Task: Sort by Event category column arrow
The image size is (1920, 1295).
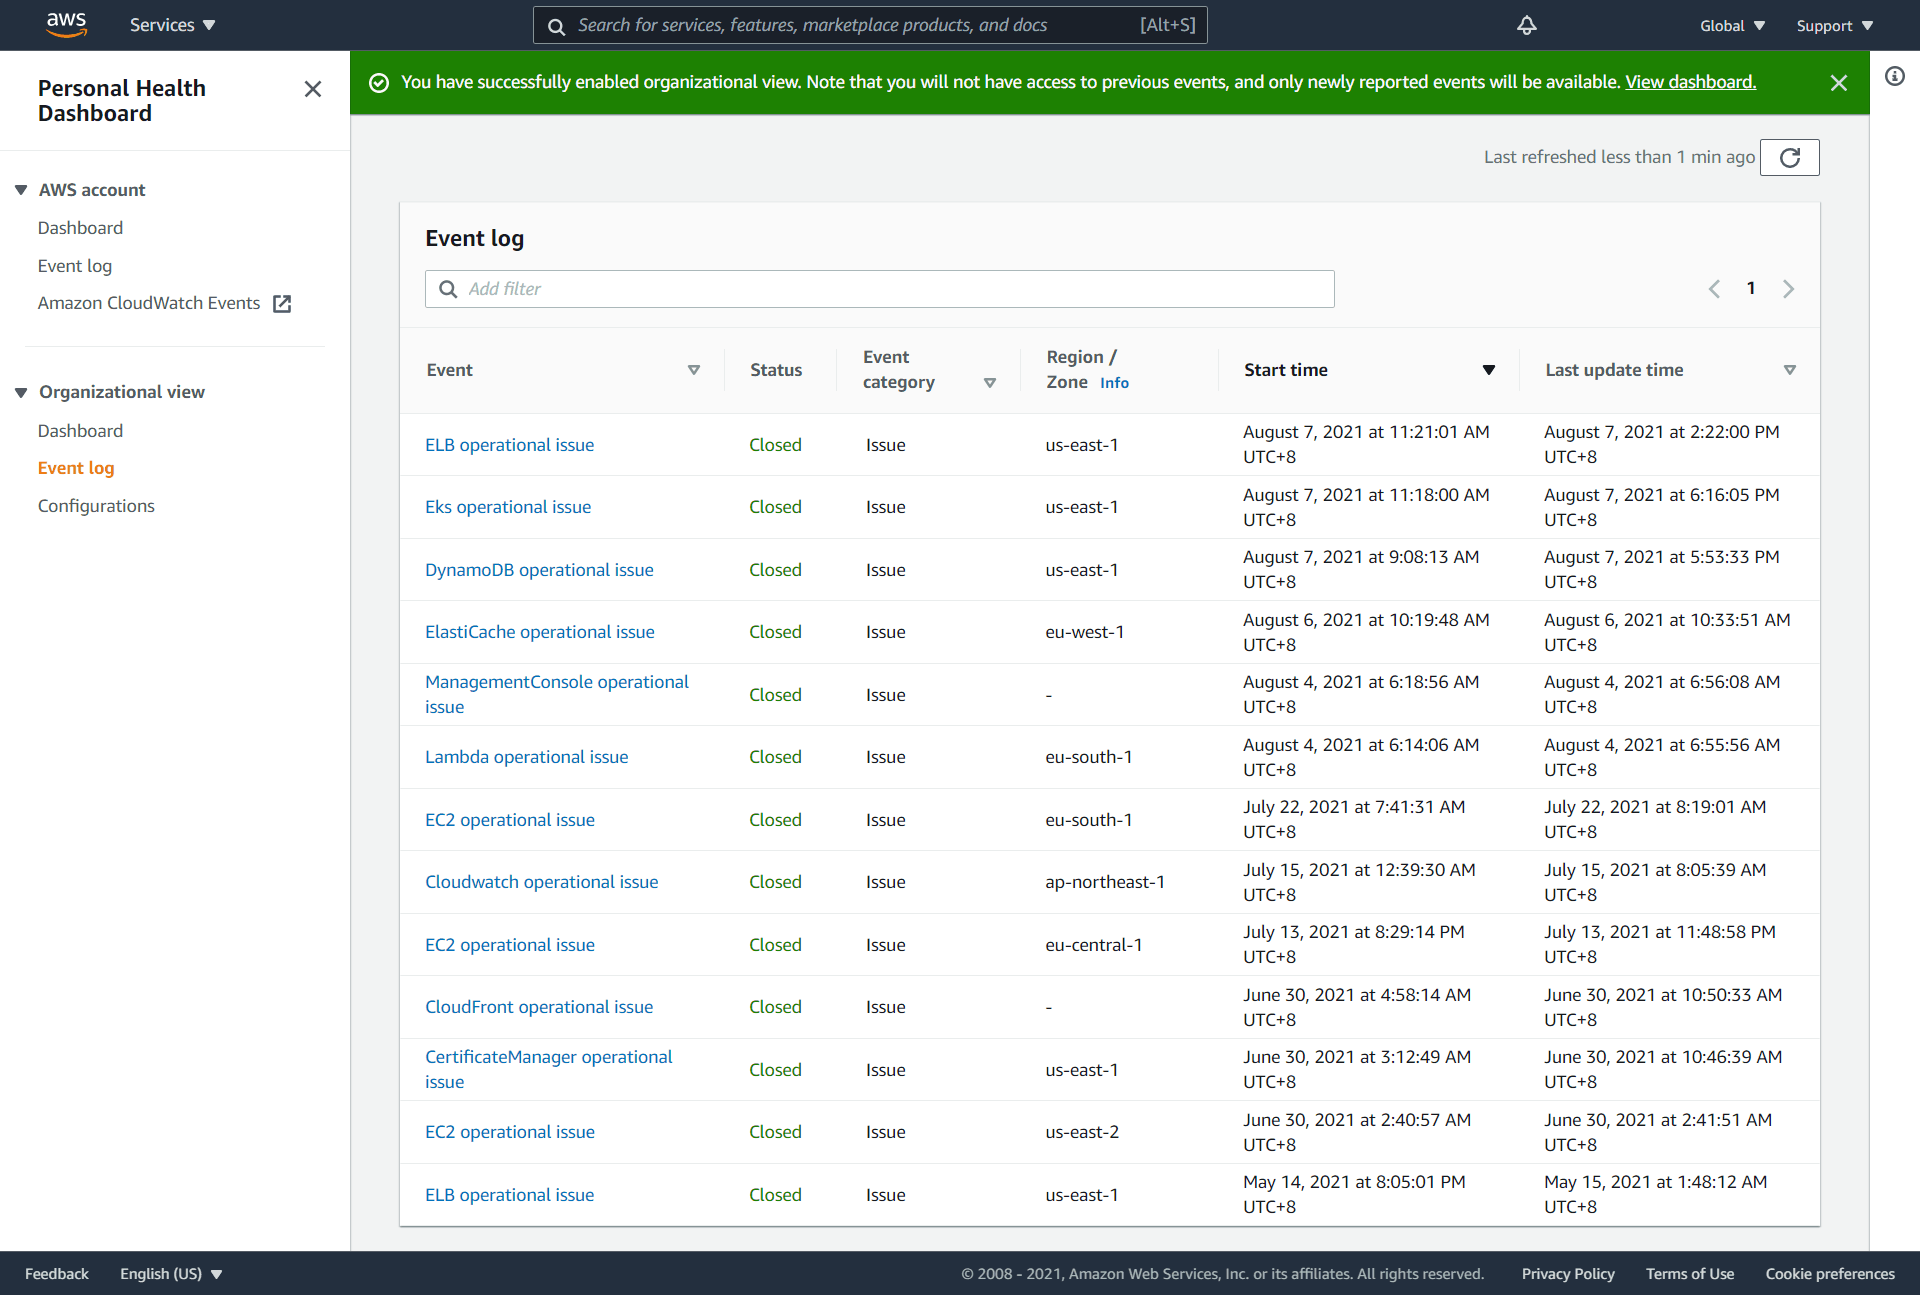Action: click(990, 383)
